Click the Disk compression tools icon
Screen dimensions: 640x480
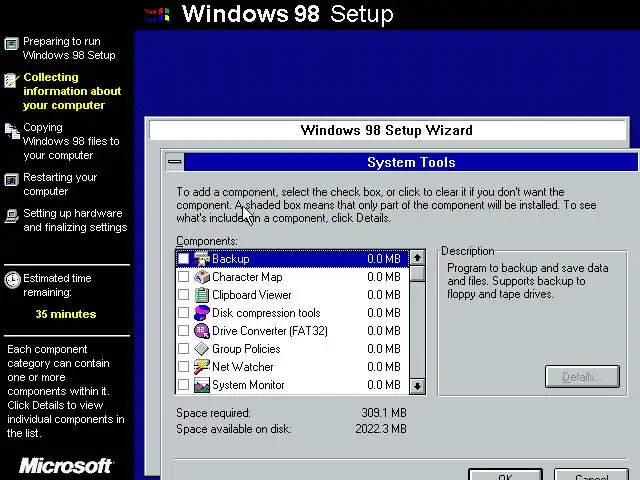(x=202, y=313)
